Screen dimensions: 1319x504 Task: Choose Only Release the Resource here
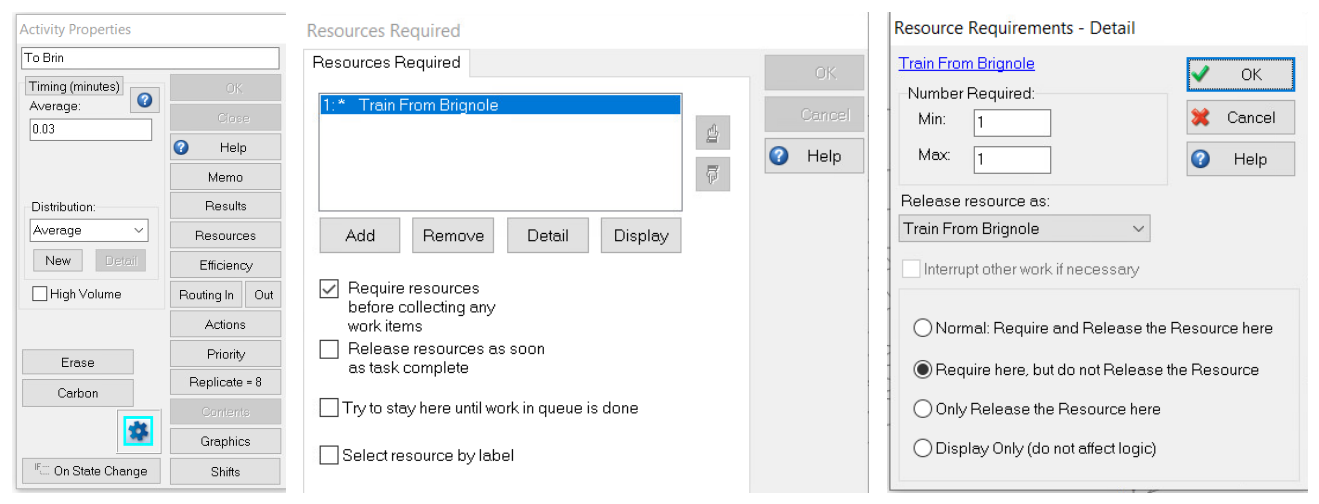coord(923,409)
